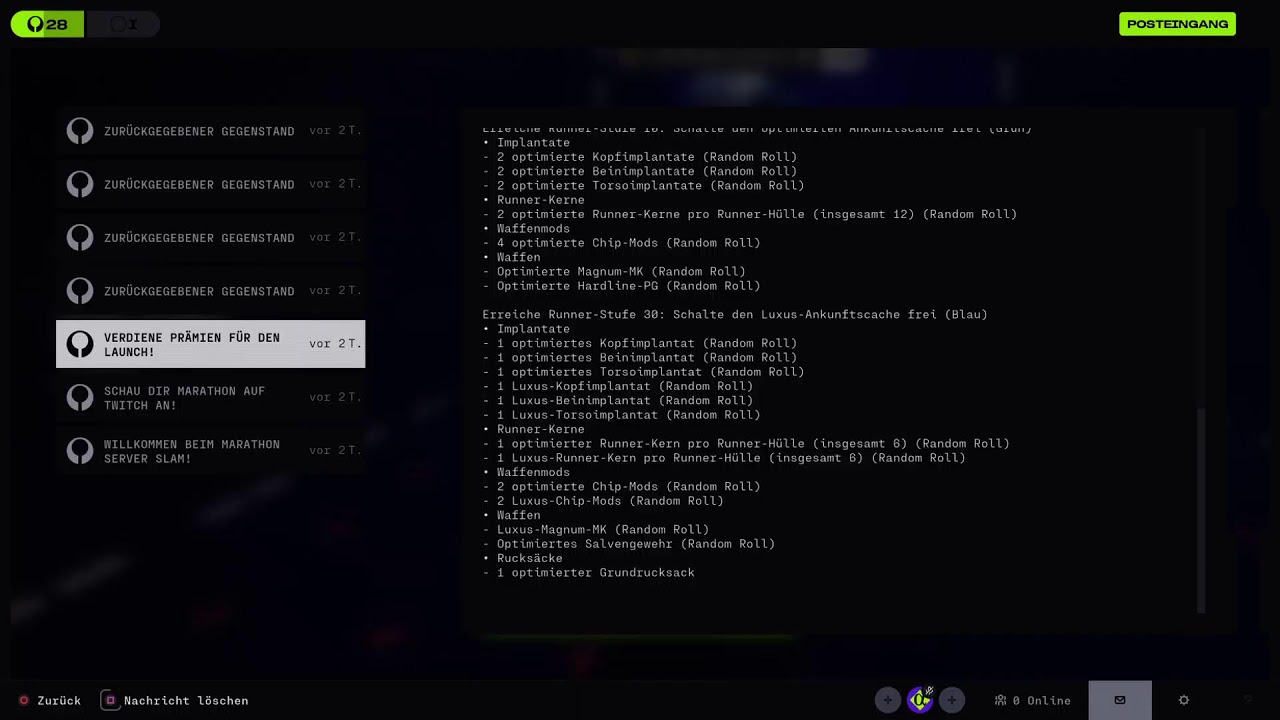This screenshot has width=1280, height=720.
Task: Open Willkommen beim Marathon Server Slam message
Action: click(x=210, y=450)
